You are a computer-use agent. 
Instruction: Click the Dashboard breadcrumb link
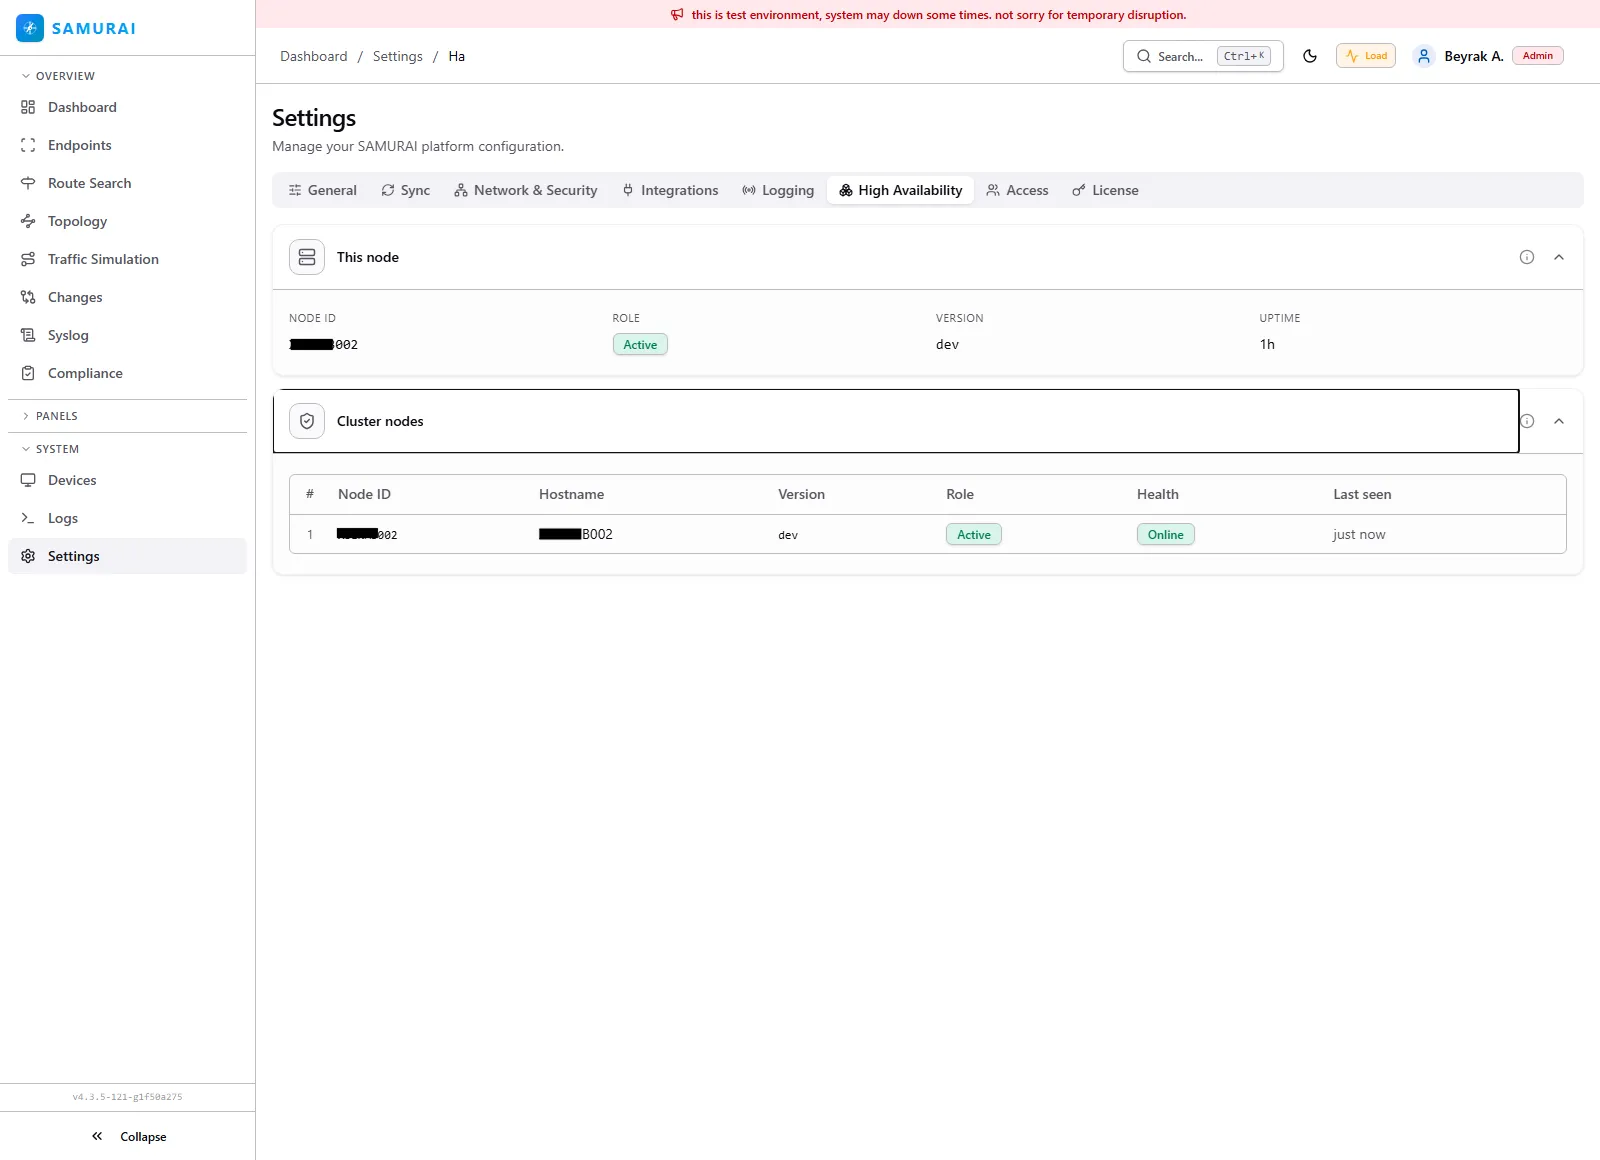[314, 56]
